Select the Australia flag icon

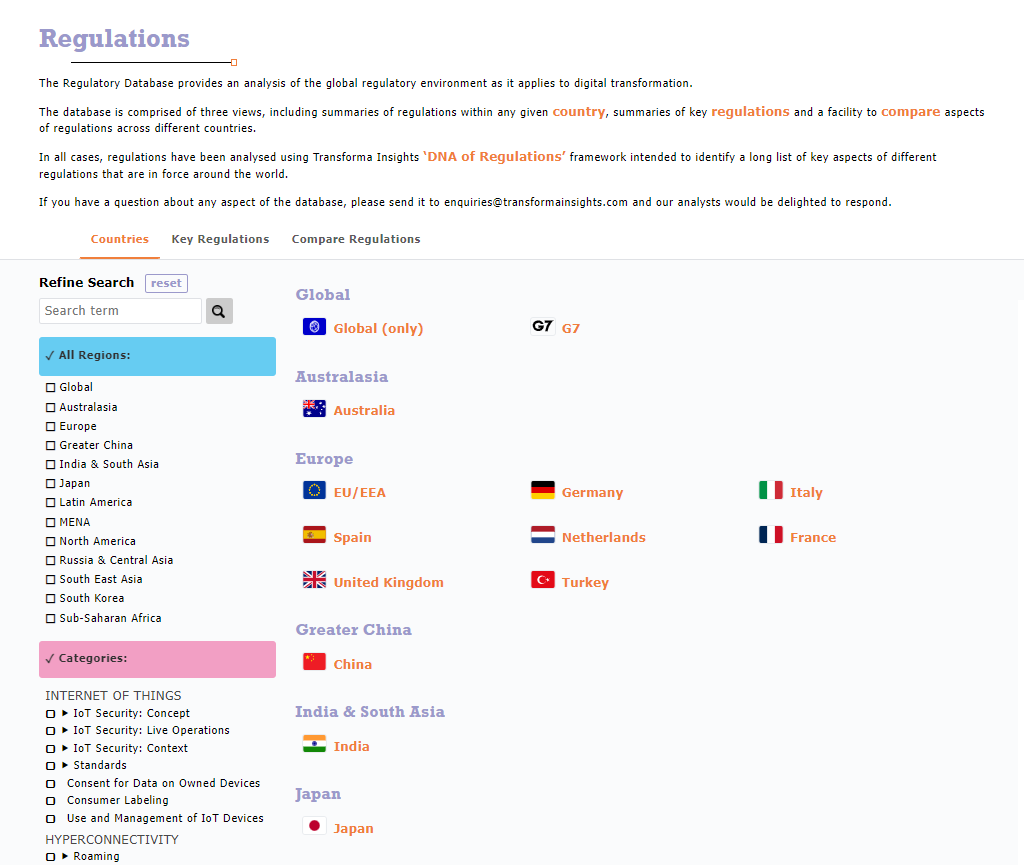[313, 408]
